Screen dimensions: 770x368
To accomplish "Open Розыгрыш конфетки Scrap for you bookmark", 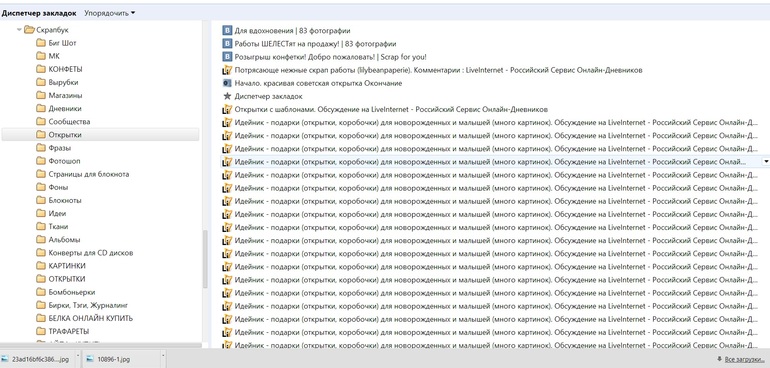I will 330,57.
